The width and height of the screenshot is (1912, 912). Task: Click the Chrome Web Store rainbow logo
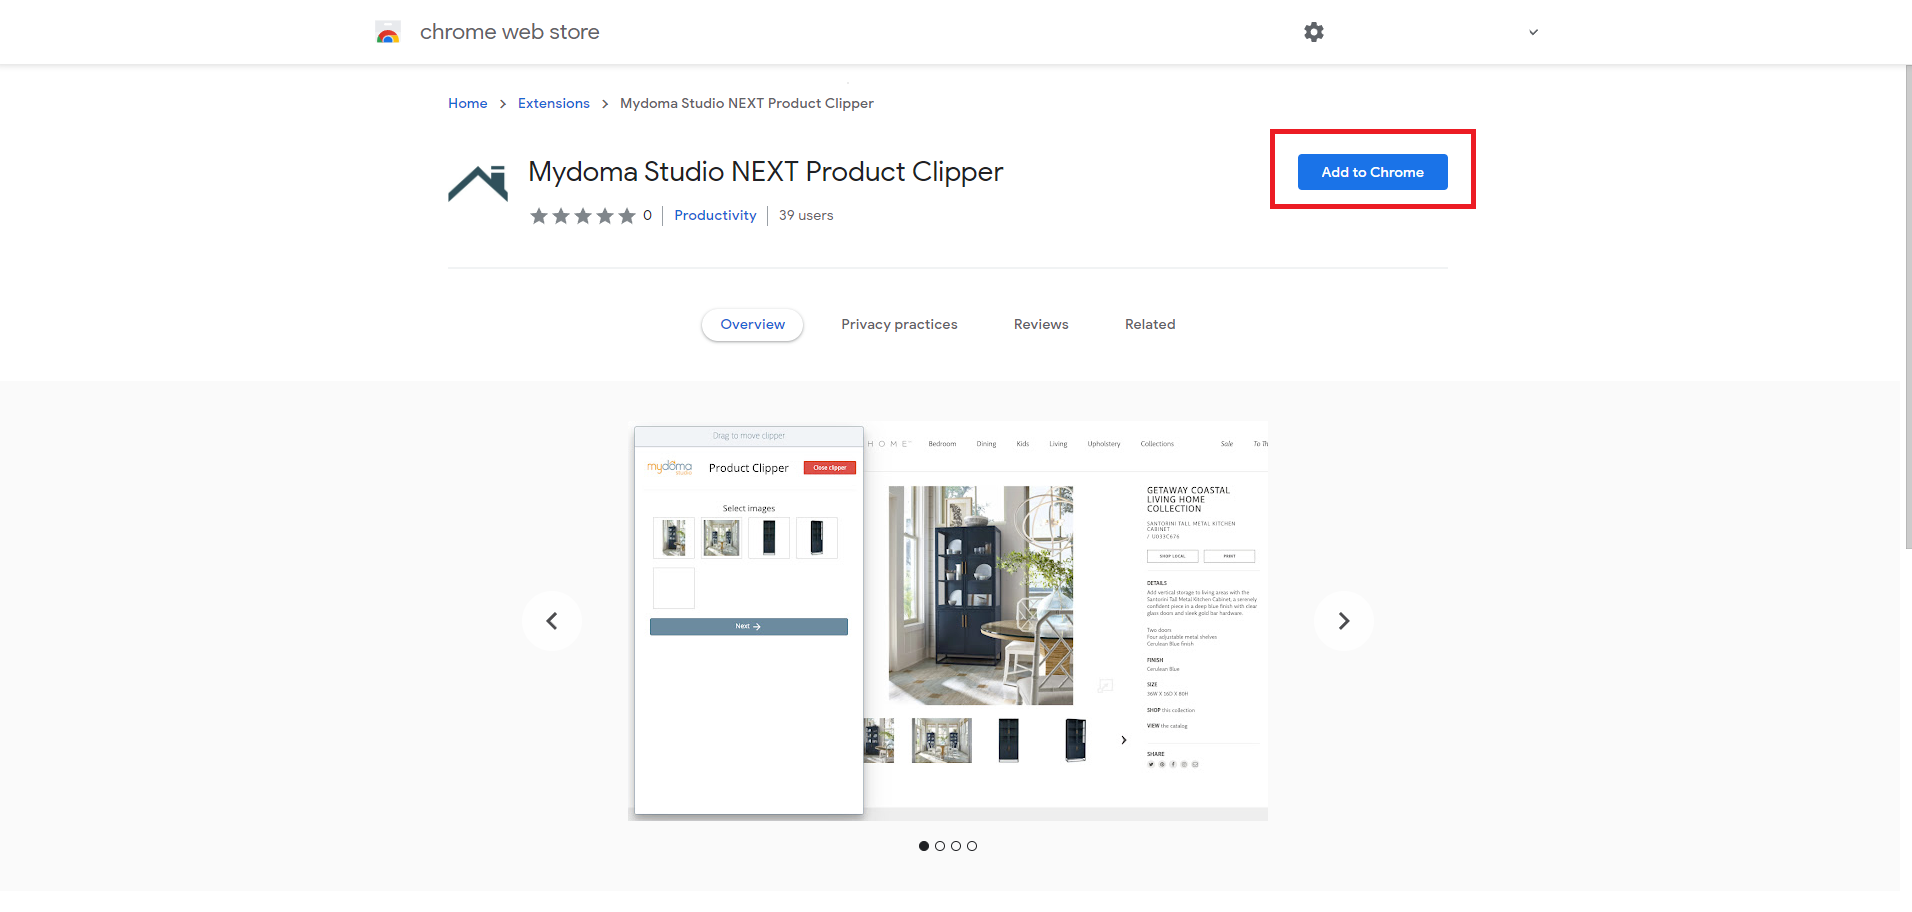coord(388,32)
